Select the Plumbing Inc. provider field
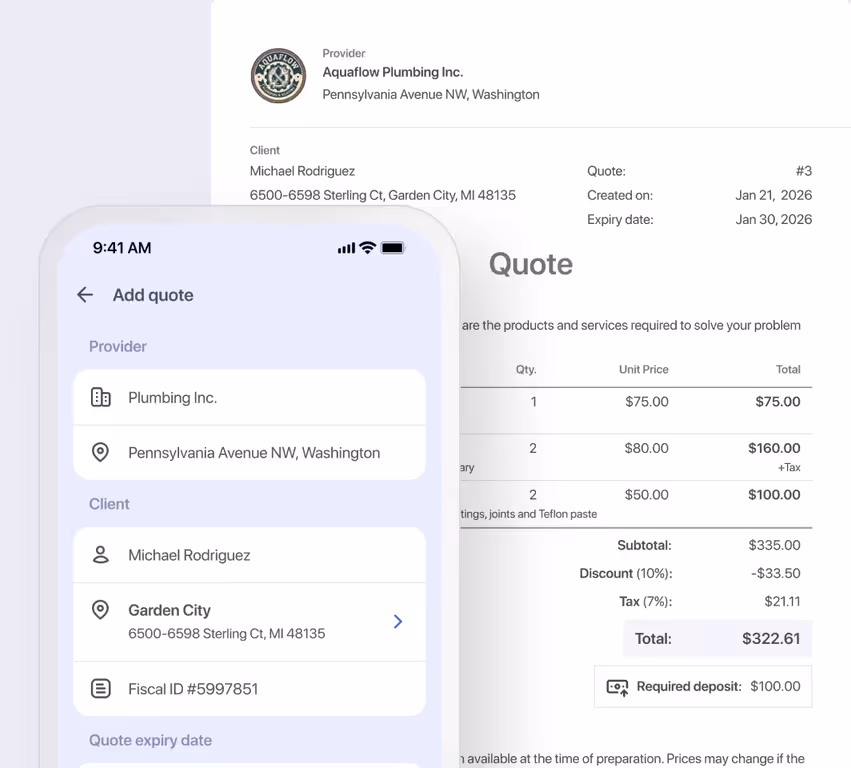 pyautogui.click(x=249, y=397)
